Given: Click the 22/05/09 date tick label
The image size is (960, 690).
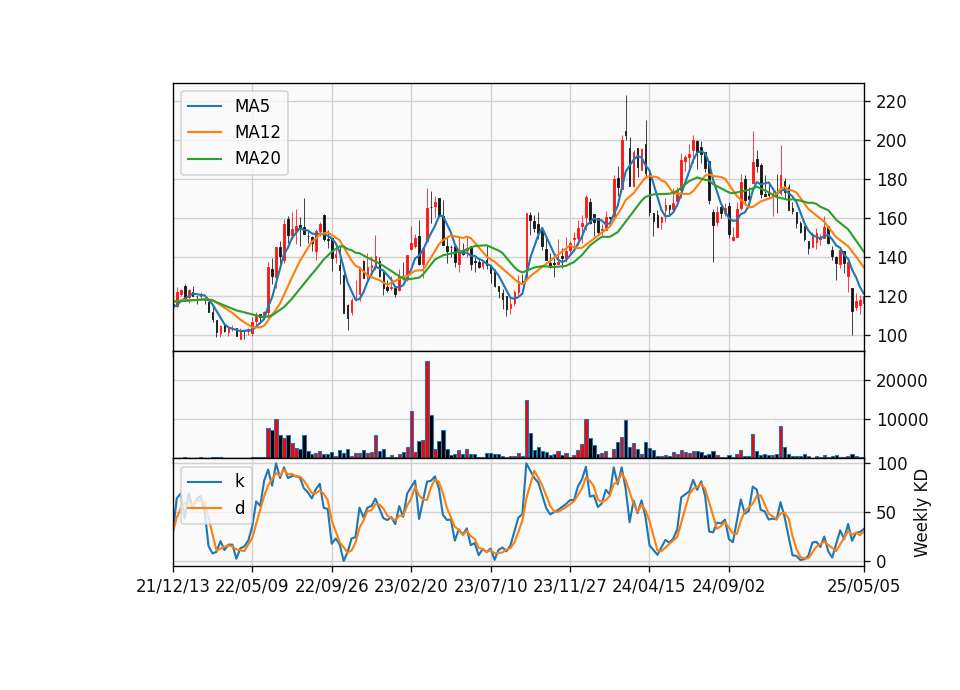Looking at the screenshot, I should tap(252, 586).
